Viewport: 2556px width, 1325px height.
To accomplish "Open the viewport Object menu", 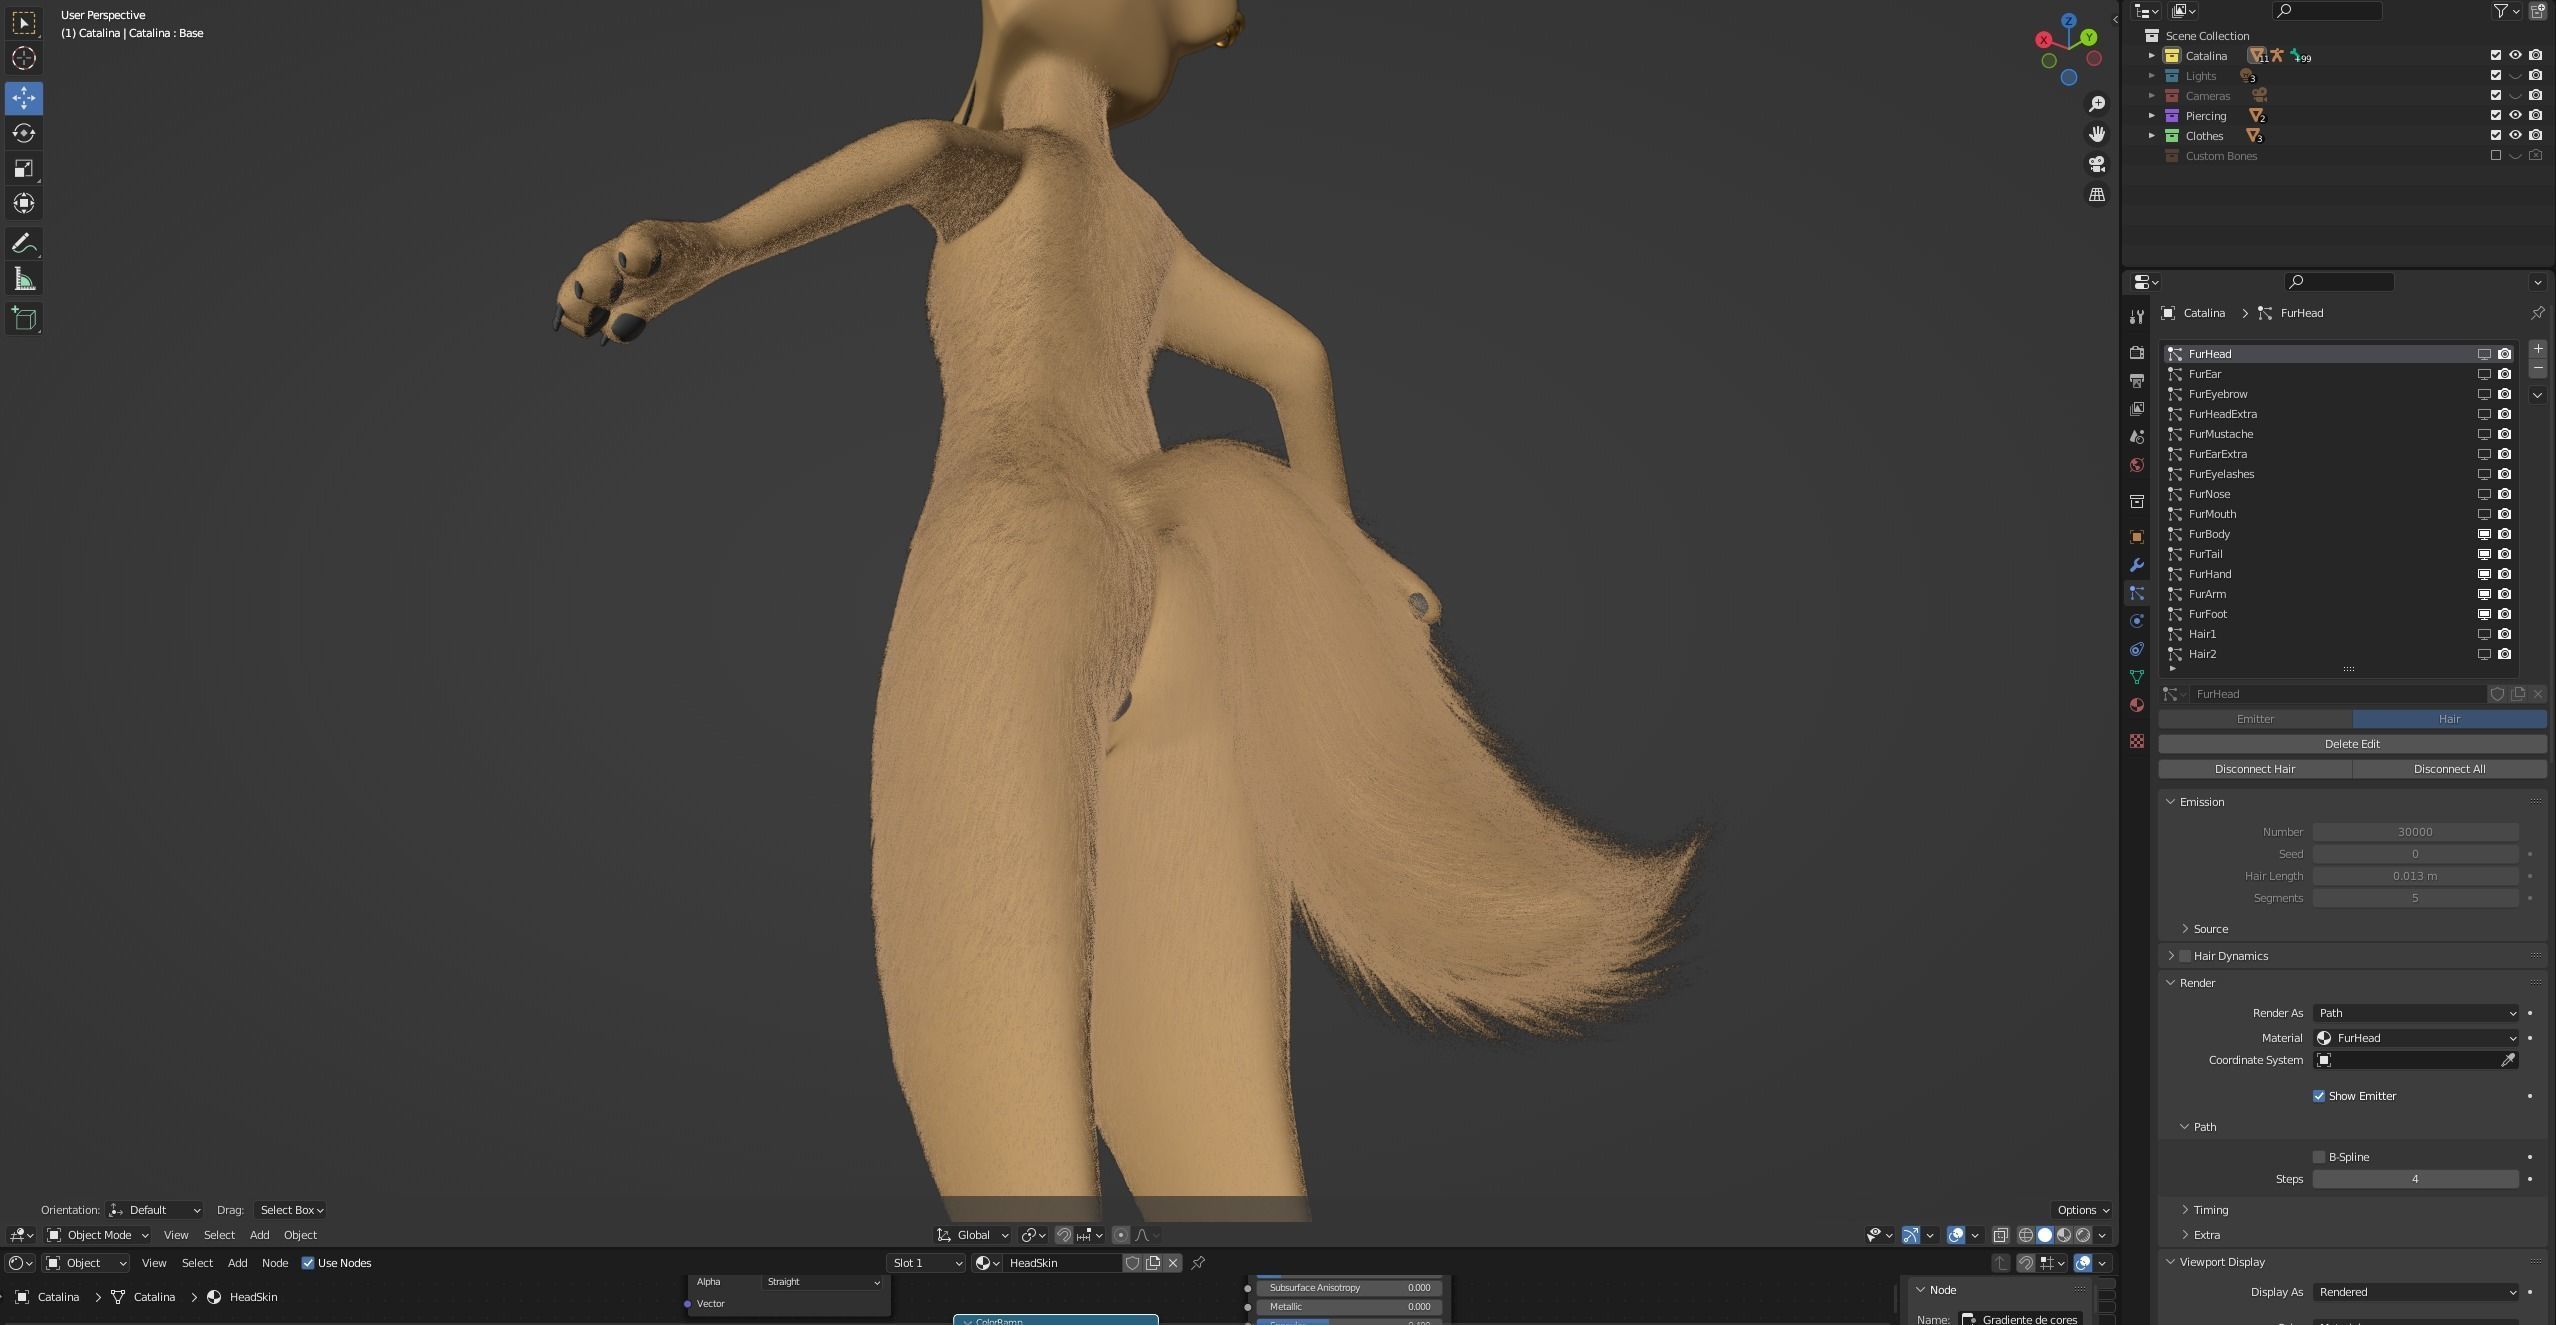I will tap(300, 1235).
